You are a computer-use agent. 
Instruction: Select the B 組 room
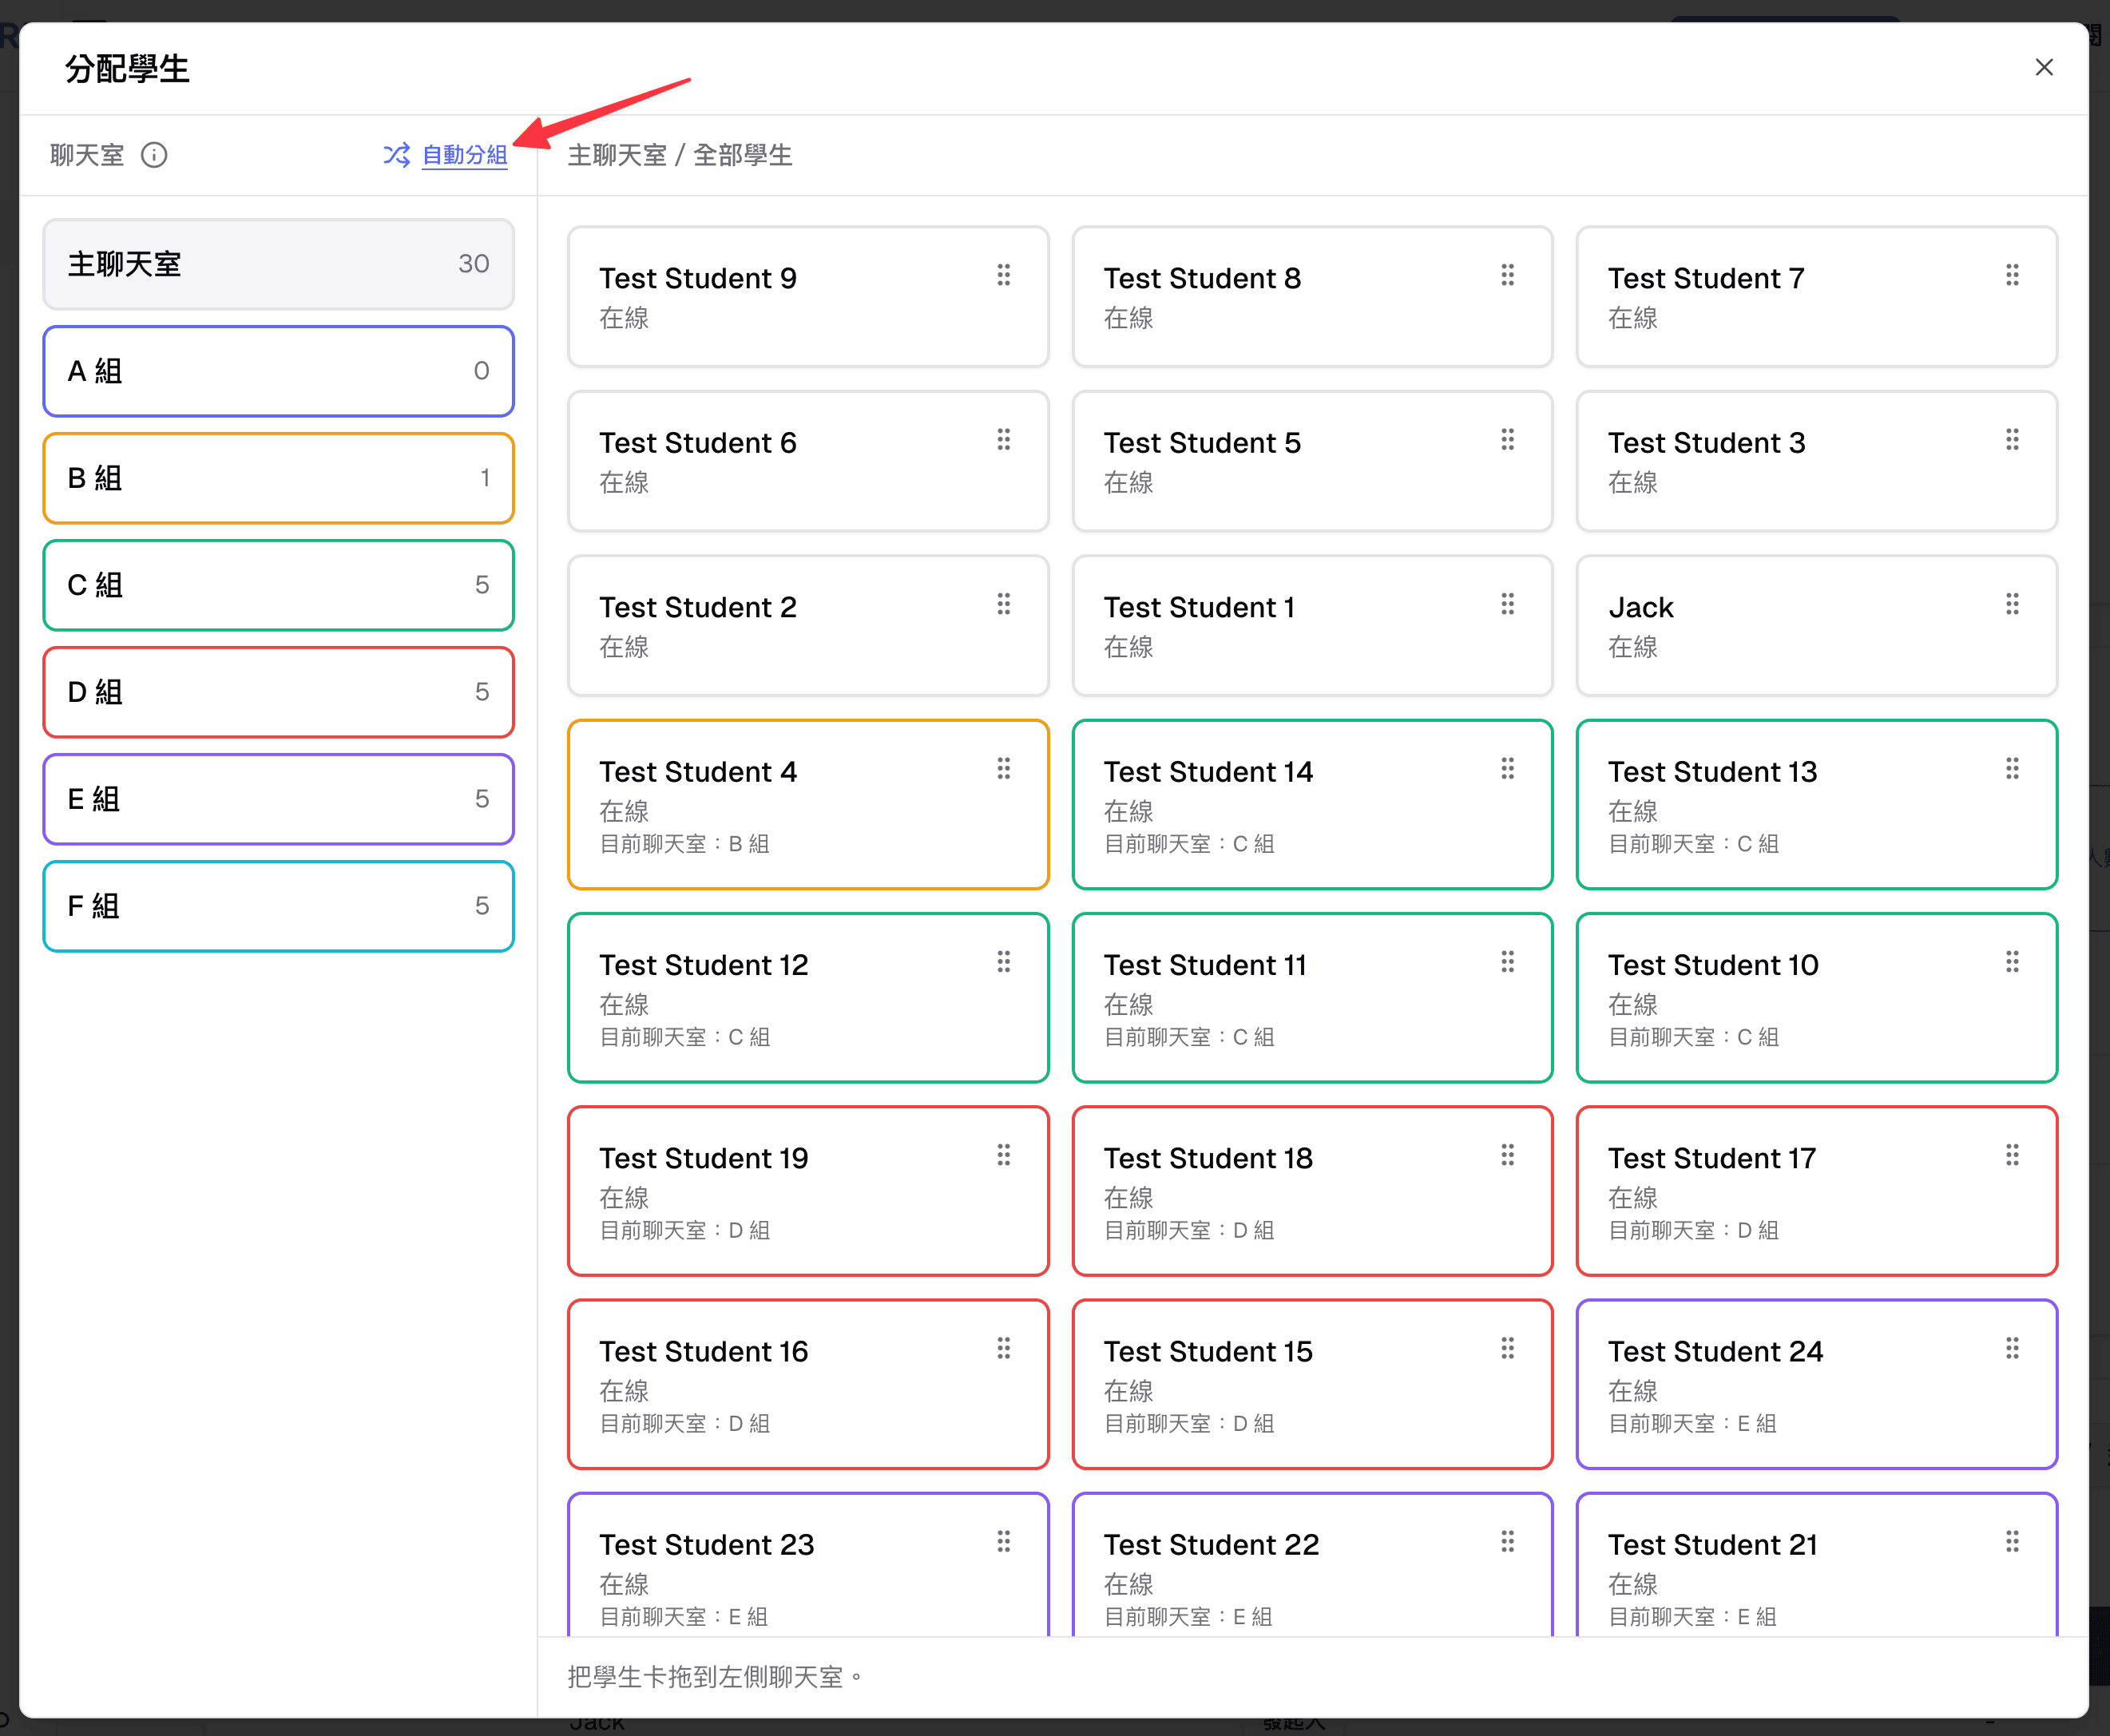(278, 478)
